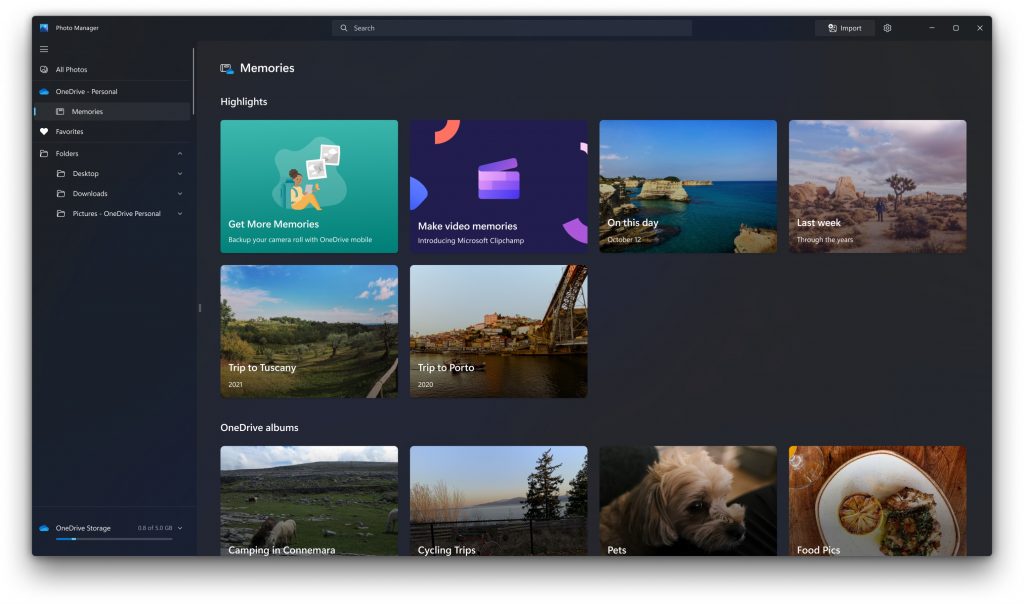Expand the Desktop folder chevron
Image resolution: width=1024 pixels, height=604 pixels.
tap(180, 173)
